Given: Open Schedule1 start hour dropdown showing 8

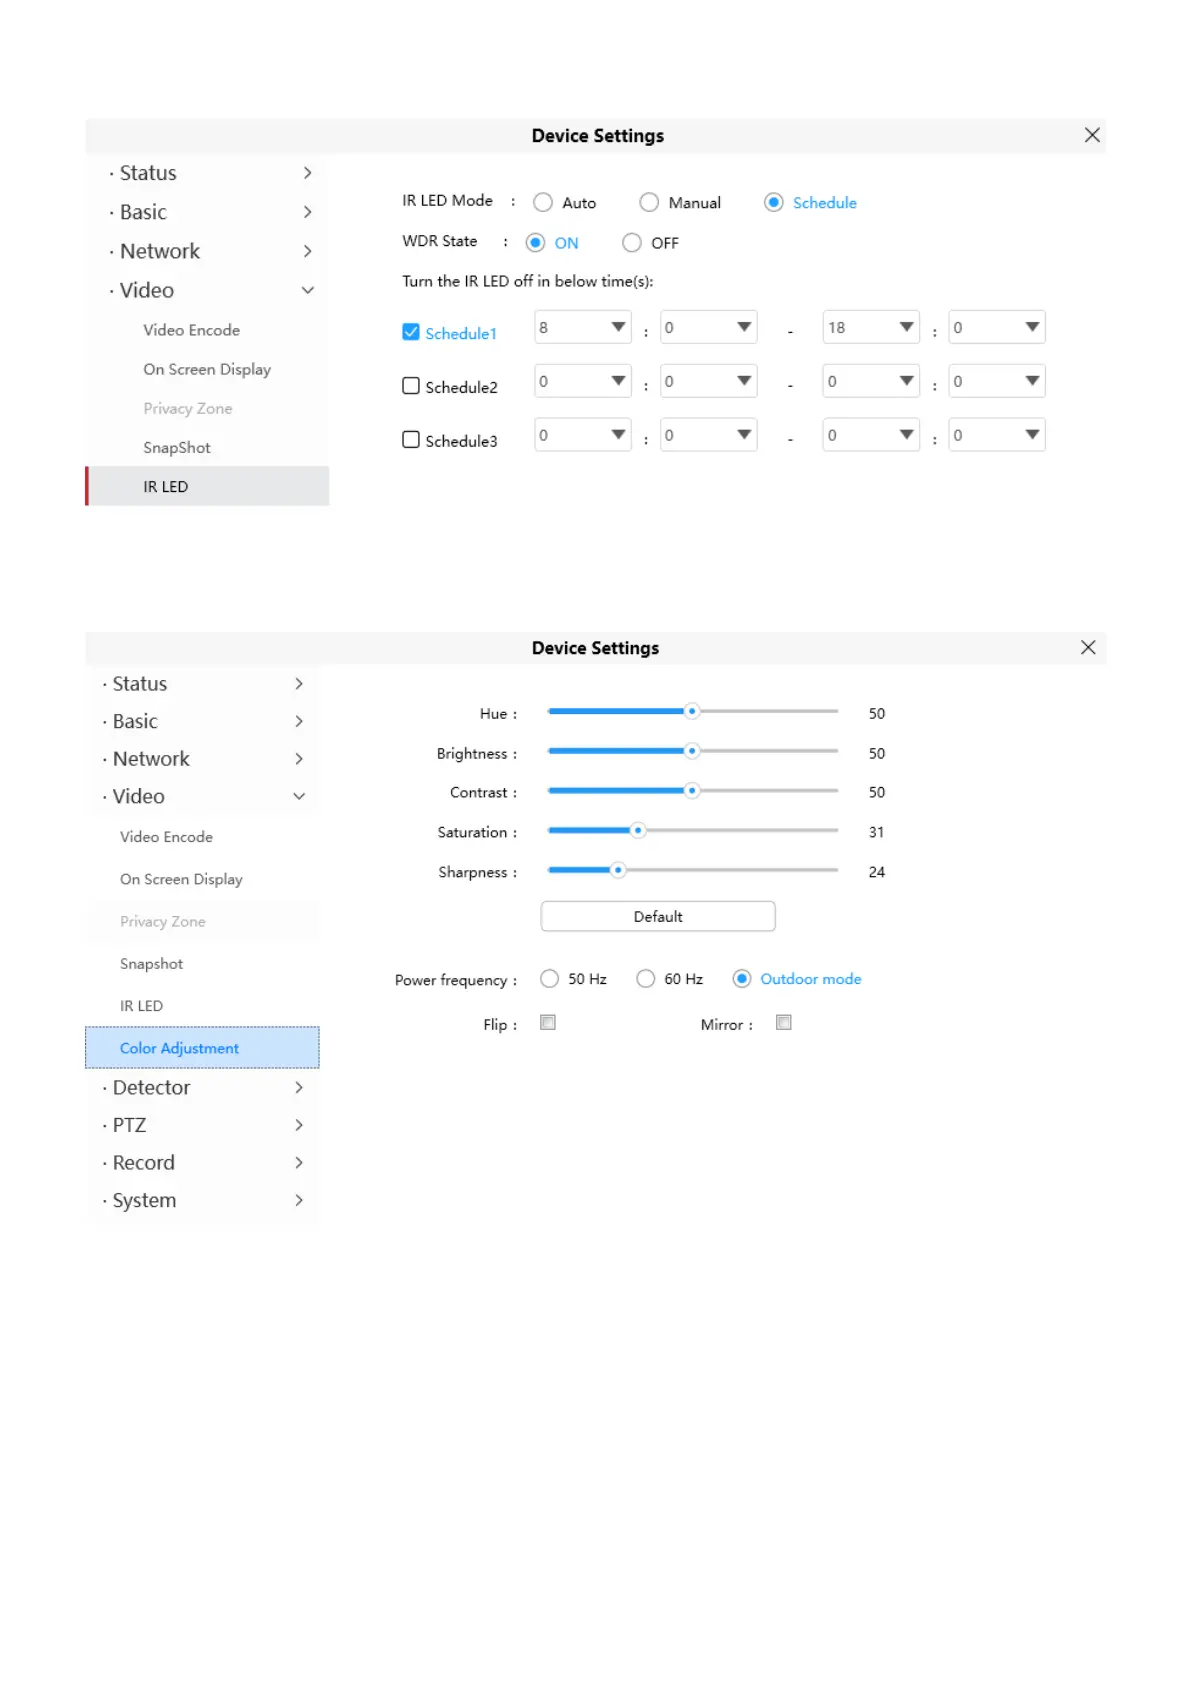Looking at the screenshot, I should click(582, 327).
